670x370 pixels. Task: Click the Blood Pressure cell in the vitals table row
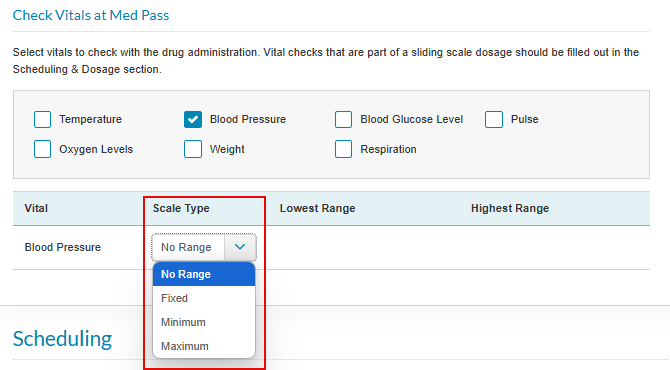point(63,247)
